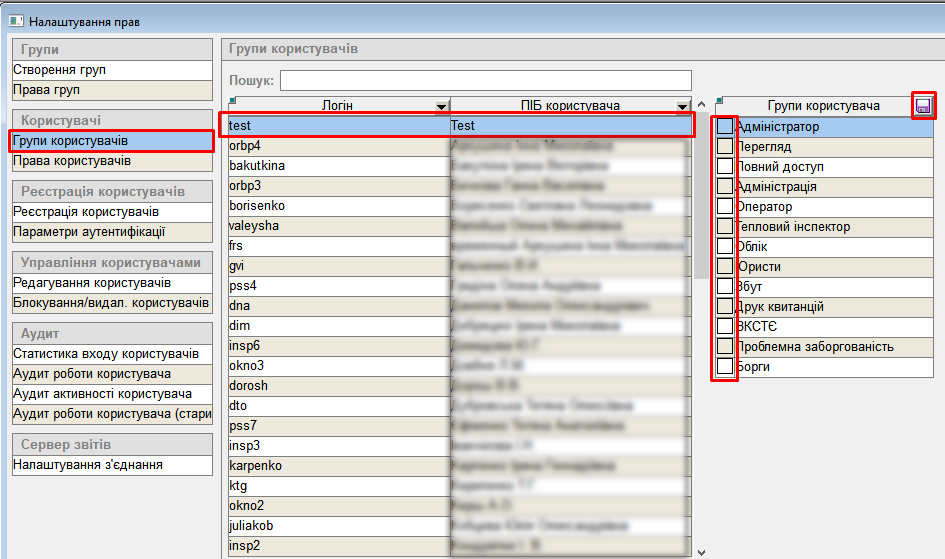The width and height of the screenshot is (945, 559).
Task: Check the Перегляд group checkbox
Action: (725, 147)
